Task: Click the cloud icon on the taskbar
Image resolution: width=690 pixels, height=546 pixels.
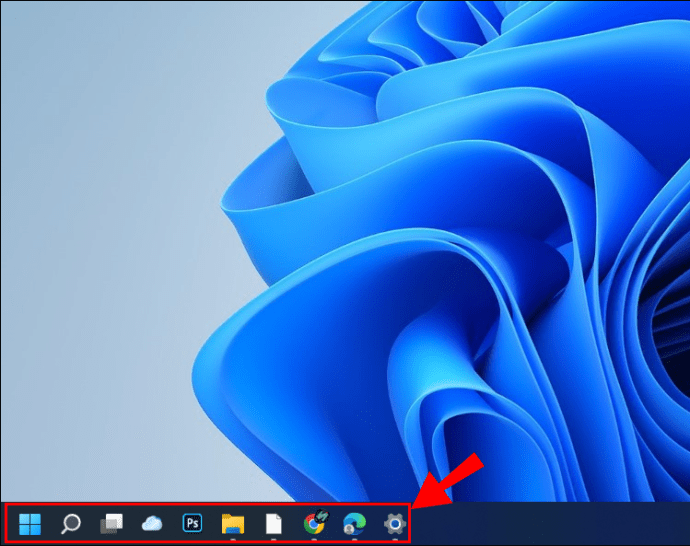Action: (x=152, y=523)
